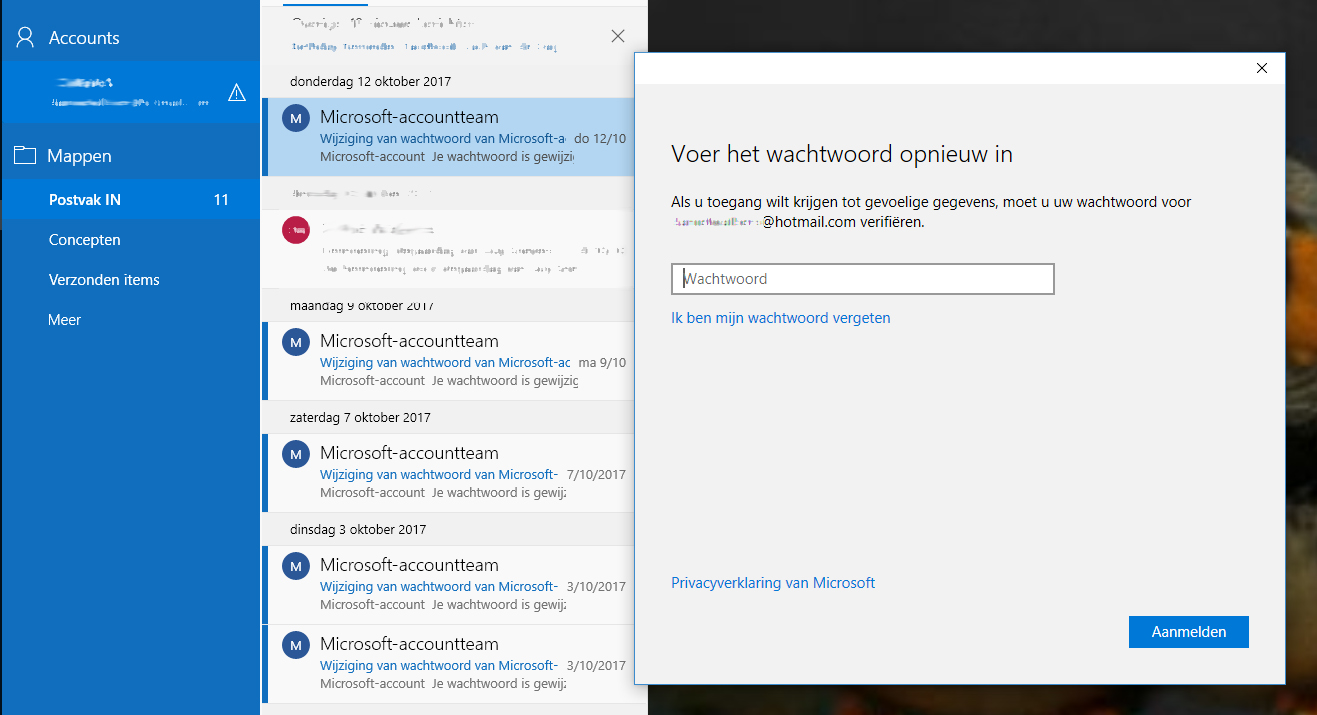Image resolution: width=1317 pixels, height=715 pixels.
Task: Open the Accounts heading
Action: (84, 38)
